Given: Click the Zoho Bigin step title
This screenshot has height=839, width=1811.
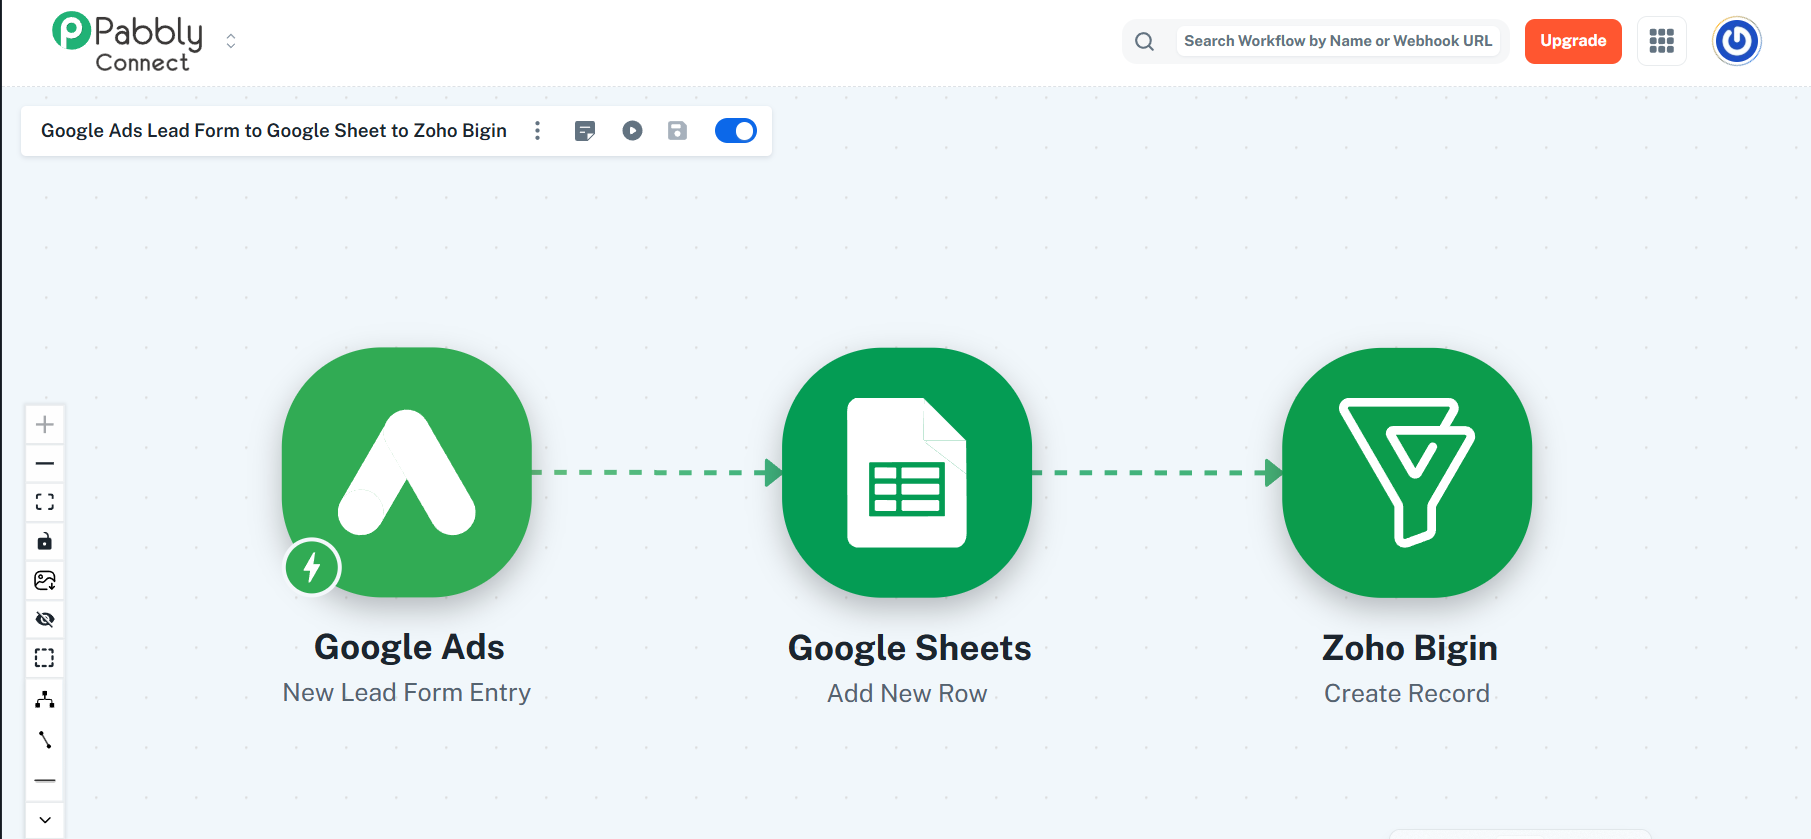Looking at the screenshot, I should (x=1410, y=648).
